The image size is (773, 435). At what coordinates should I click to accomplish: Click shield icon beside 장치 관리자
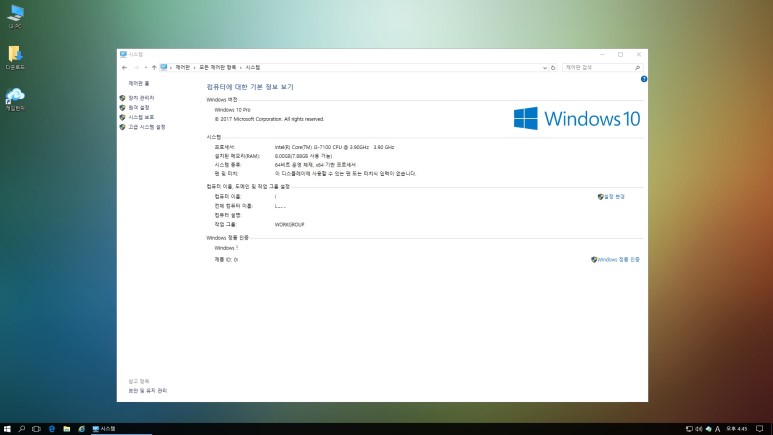click(122, 98)
